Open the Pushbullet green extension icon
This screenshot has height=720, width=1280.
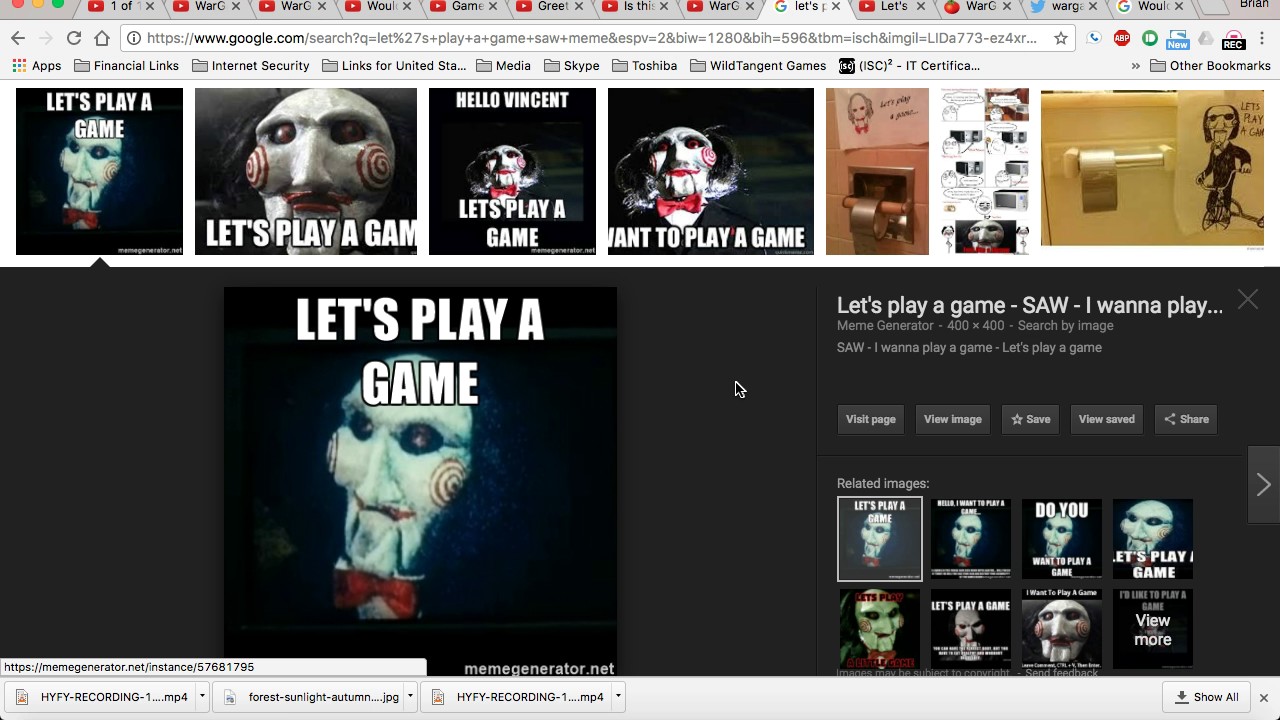(1150, 39)
